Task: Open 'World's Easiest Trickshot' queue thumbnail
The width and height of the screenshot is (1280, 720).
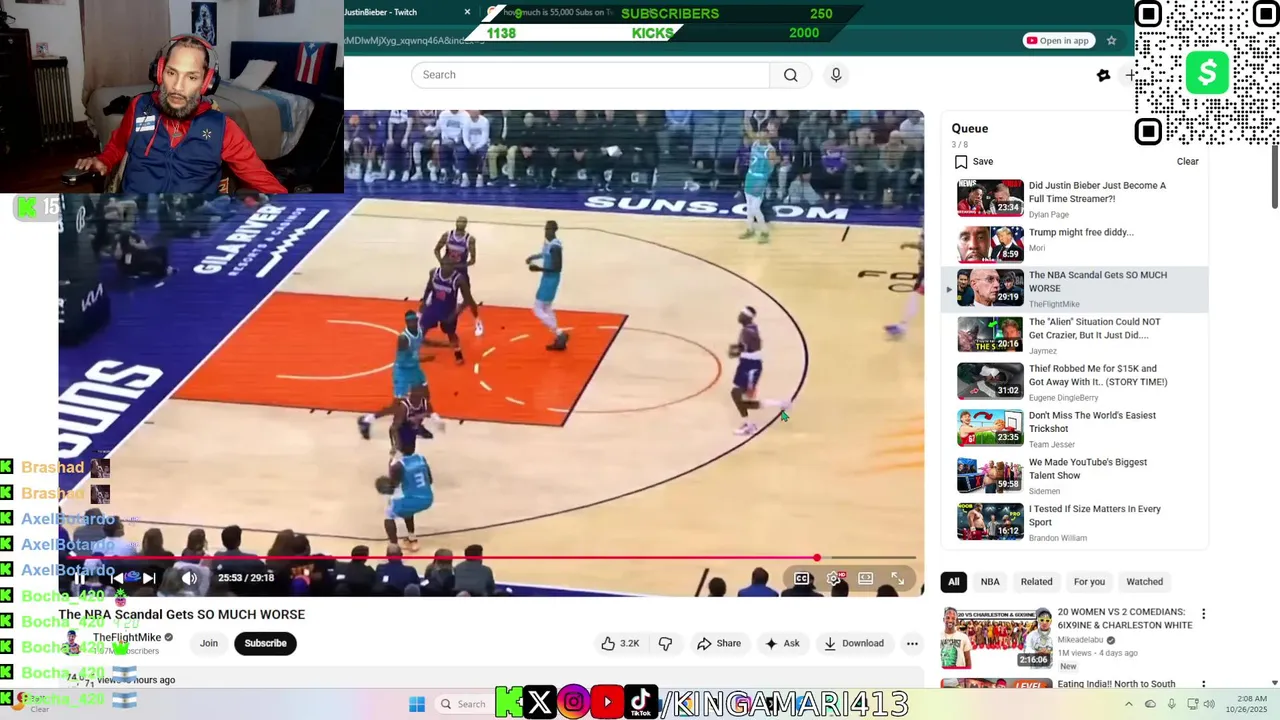Action: [x=990, y=428]
